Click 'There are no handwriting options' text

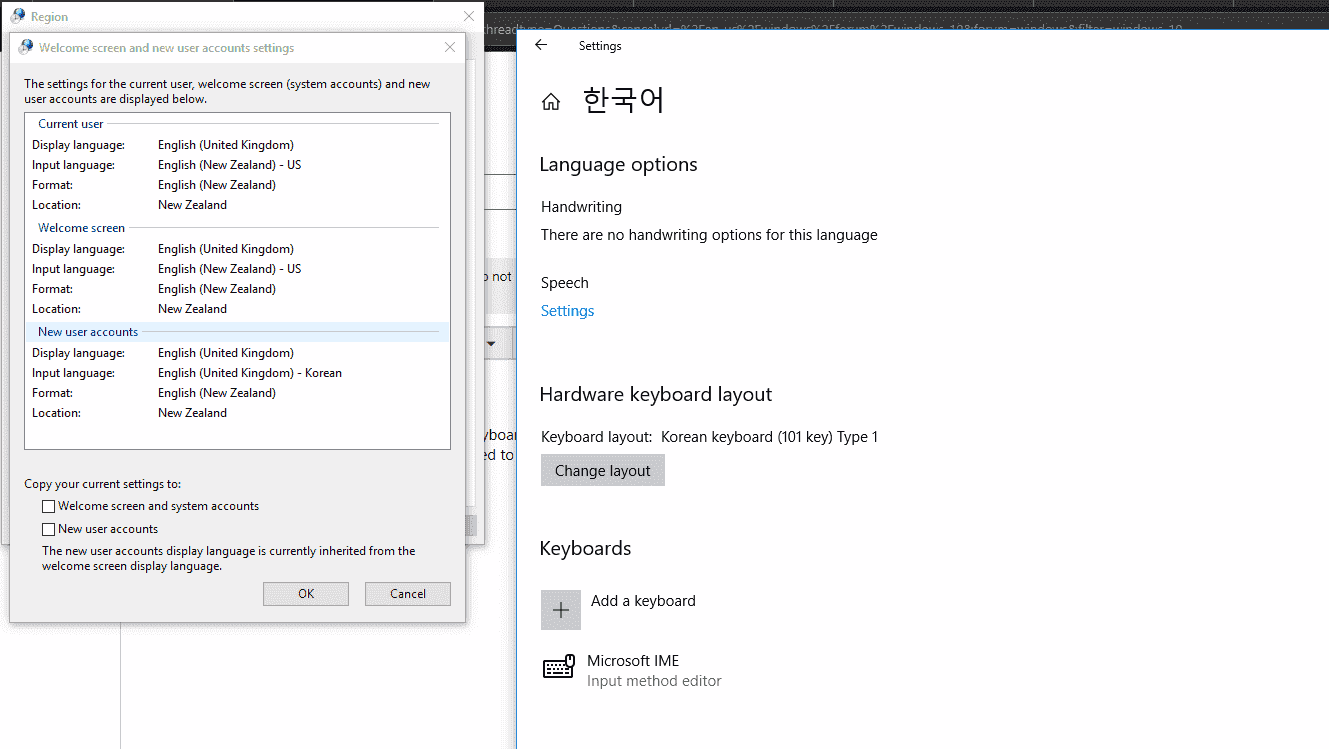709,235
